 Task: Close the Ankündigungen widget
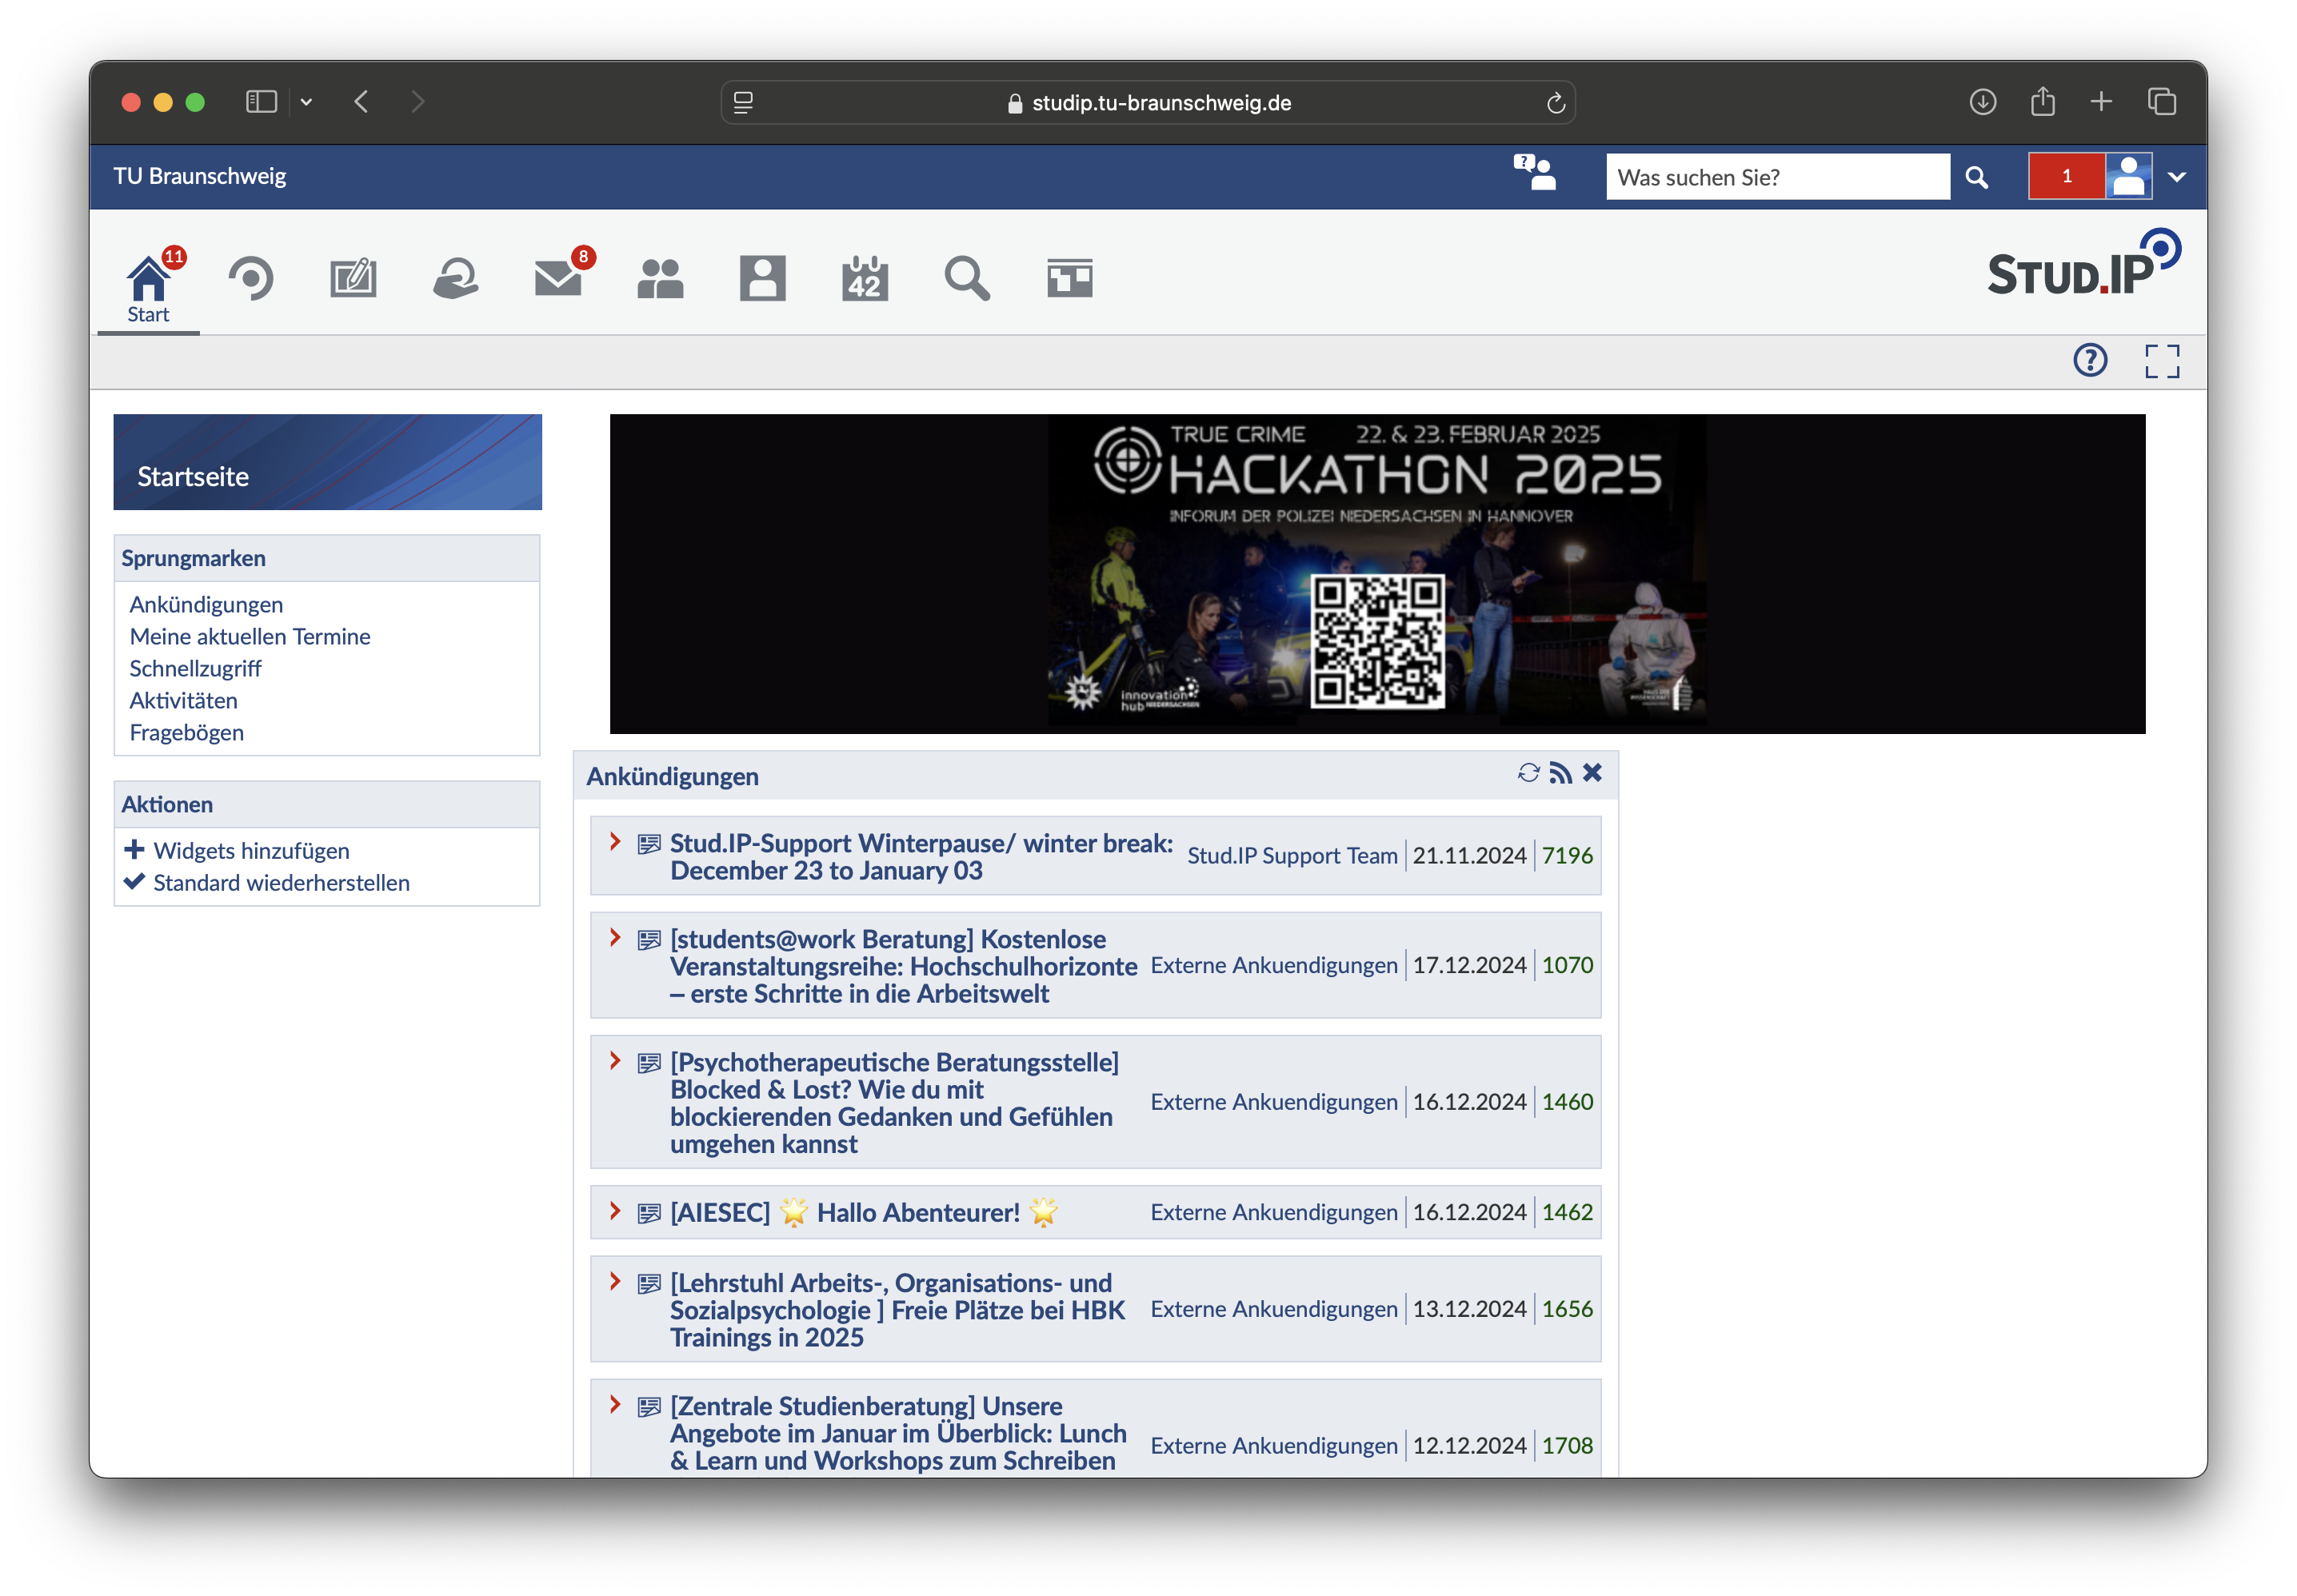[1592, 773]
